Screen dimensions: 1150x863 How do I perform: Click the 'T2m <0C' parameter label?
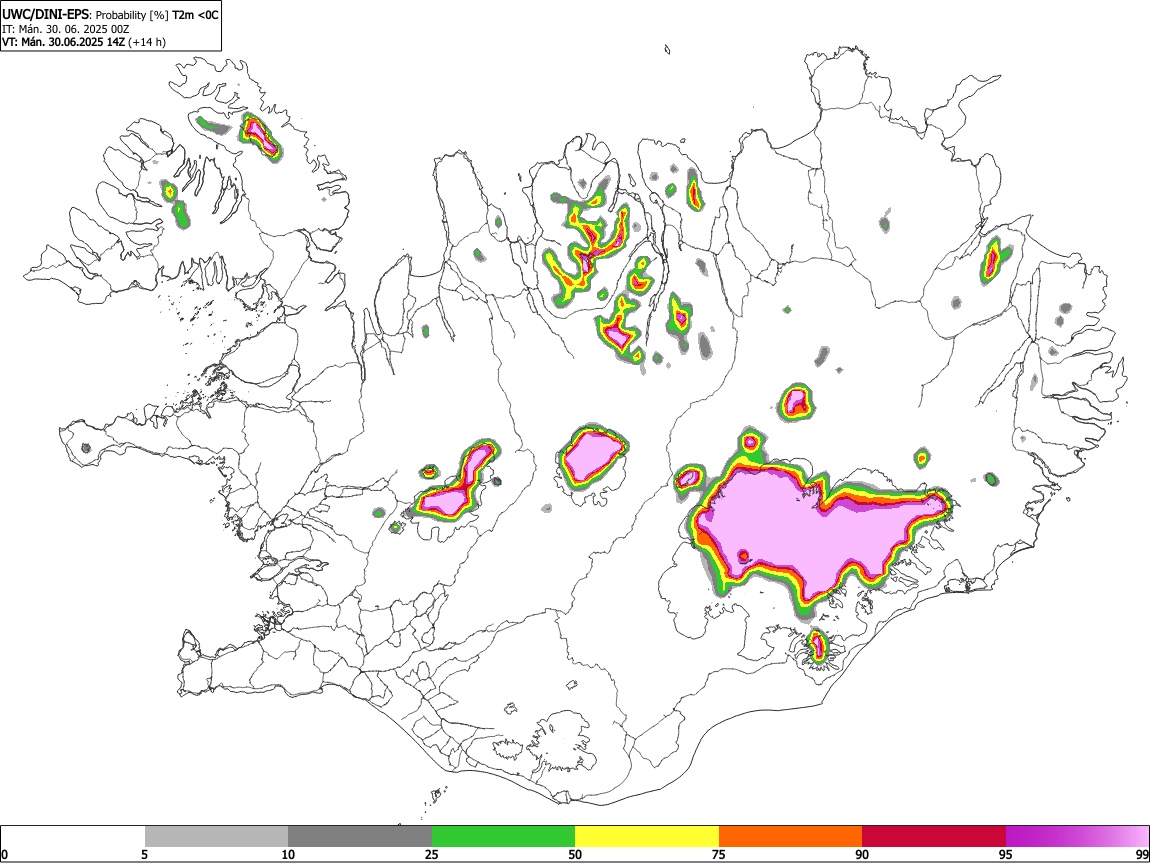tap(195, 15)
